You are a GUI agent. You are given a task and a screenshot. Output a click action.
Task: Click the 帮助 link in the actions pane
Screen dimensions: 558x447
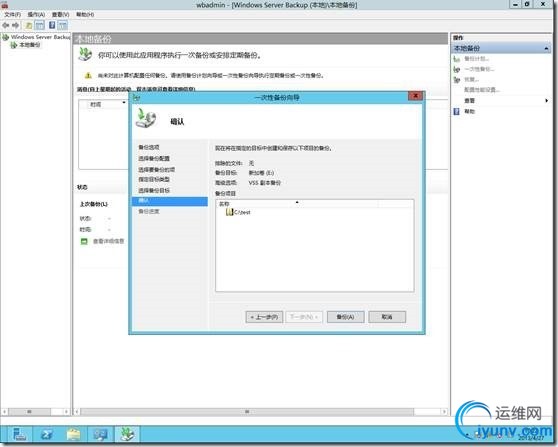coord(469,111)
